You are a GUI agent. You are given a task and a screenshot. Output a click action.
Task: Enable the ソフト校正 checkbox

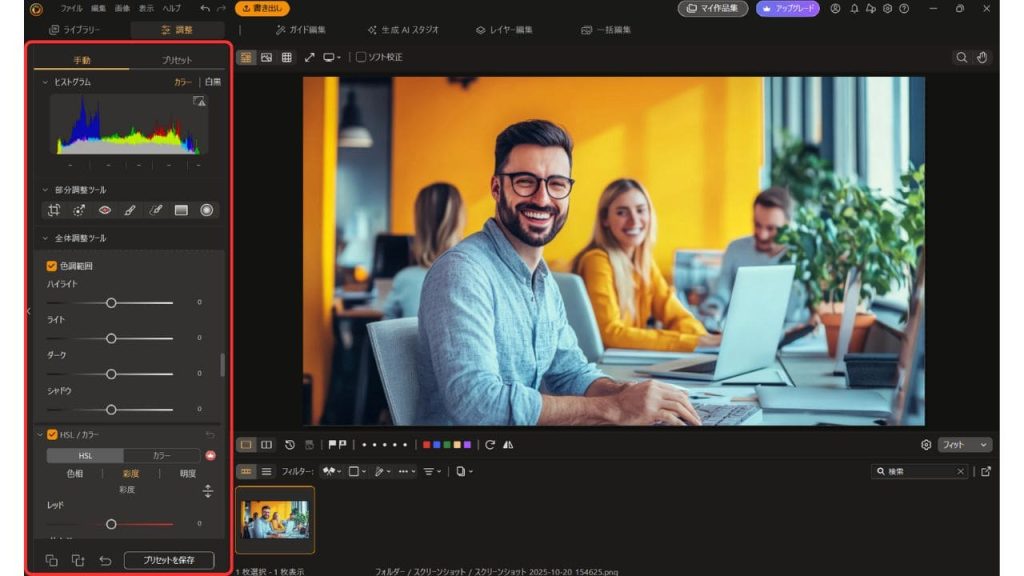point(362,58)
